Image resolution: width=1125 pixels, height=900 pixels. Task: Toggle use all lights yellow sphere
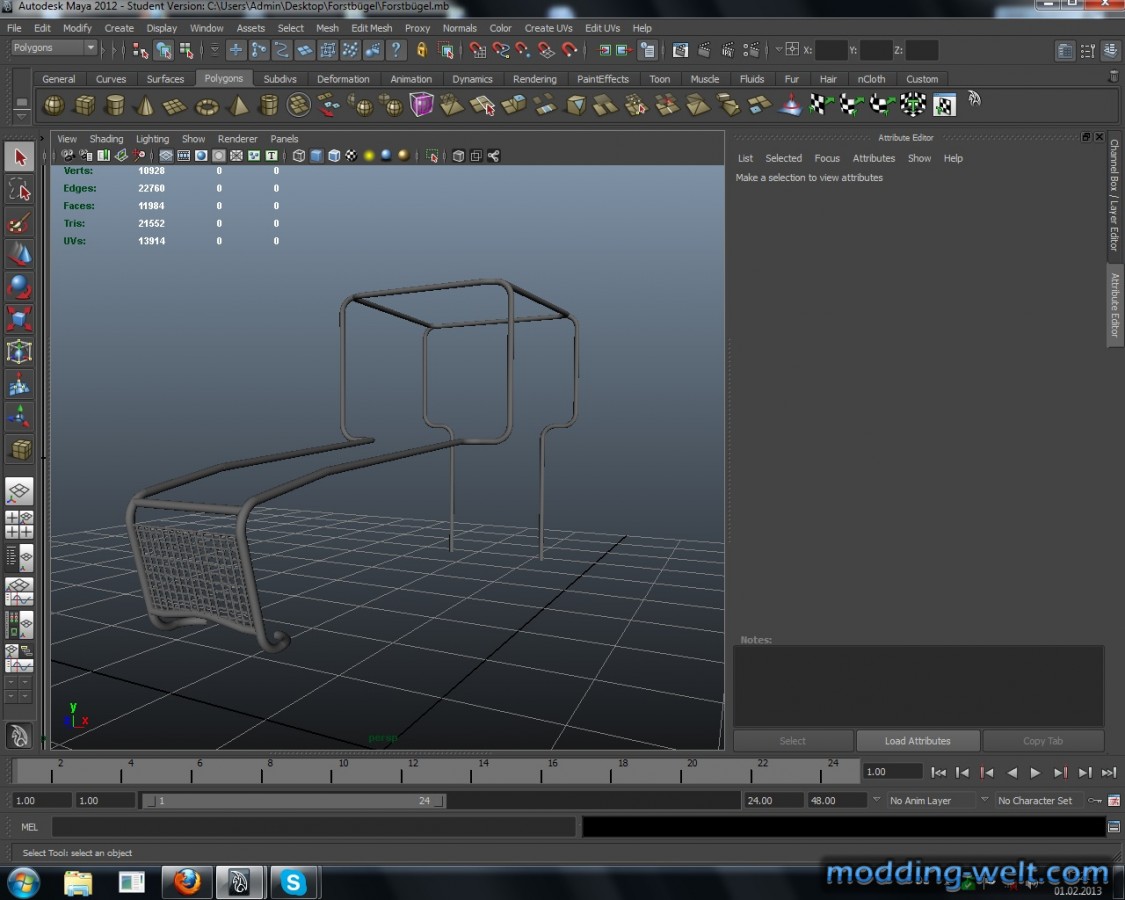pos(369,156)
